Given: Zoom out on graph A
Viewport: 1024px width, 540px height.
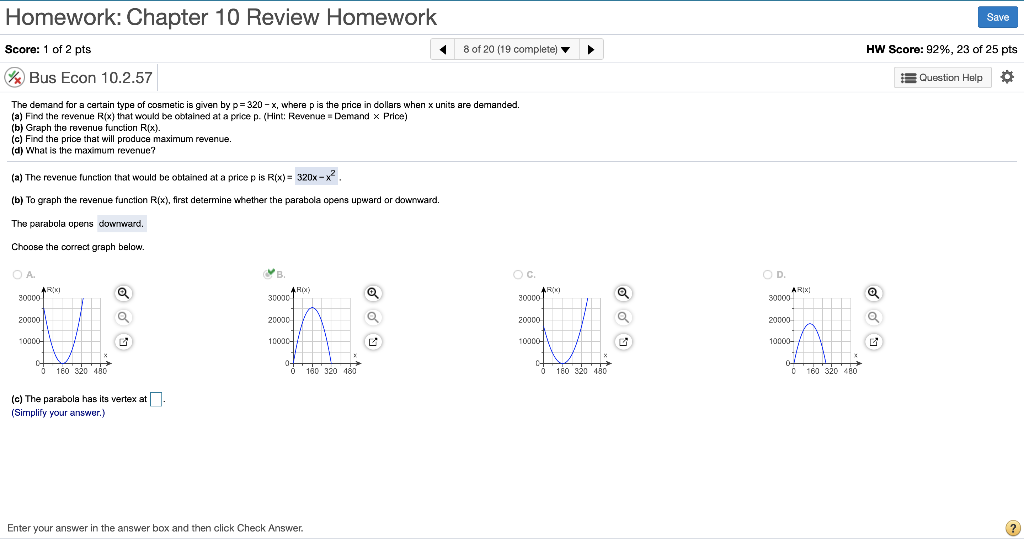Looking at the screenshot, I should coord(123,317).
